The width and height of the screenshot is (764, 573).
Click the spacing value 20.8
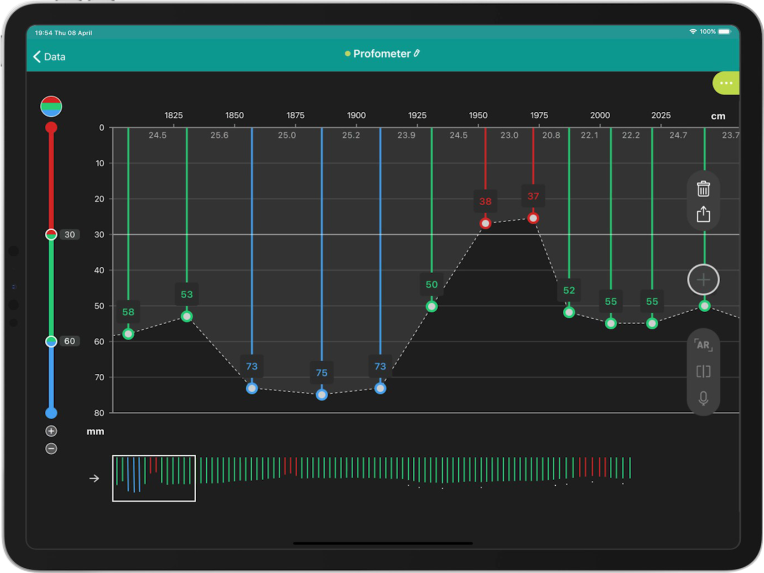pyautogui.click(x=551, y=135)
